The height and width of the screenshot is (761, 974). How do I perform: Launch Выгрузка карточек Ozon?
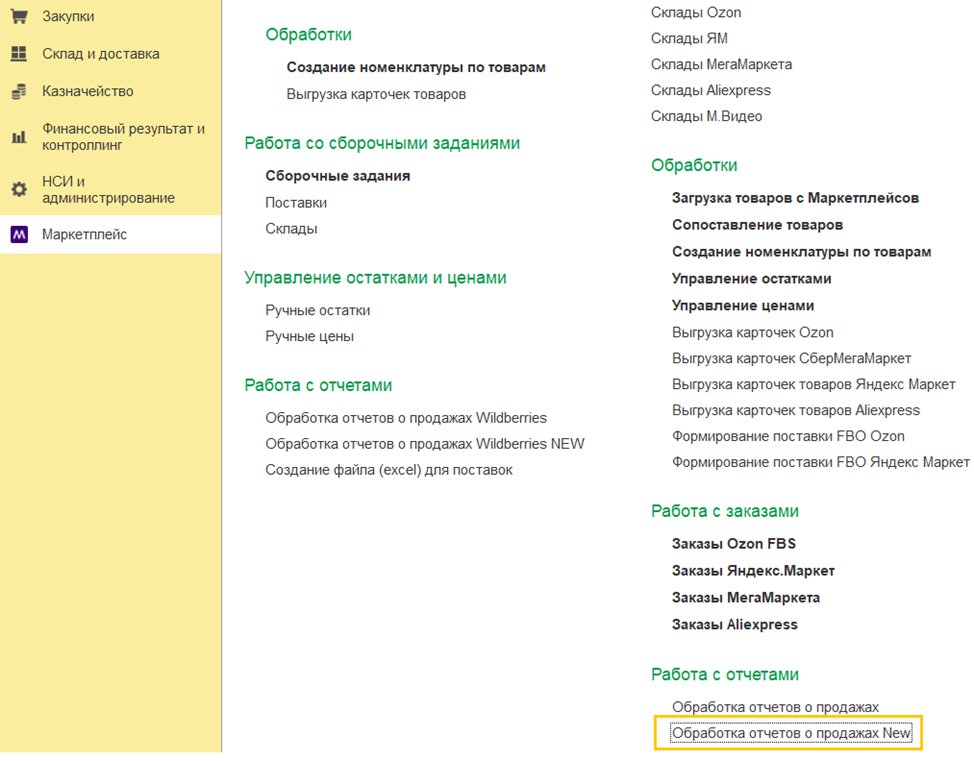pos(753,332)
